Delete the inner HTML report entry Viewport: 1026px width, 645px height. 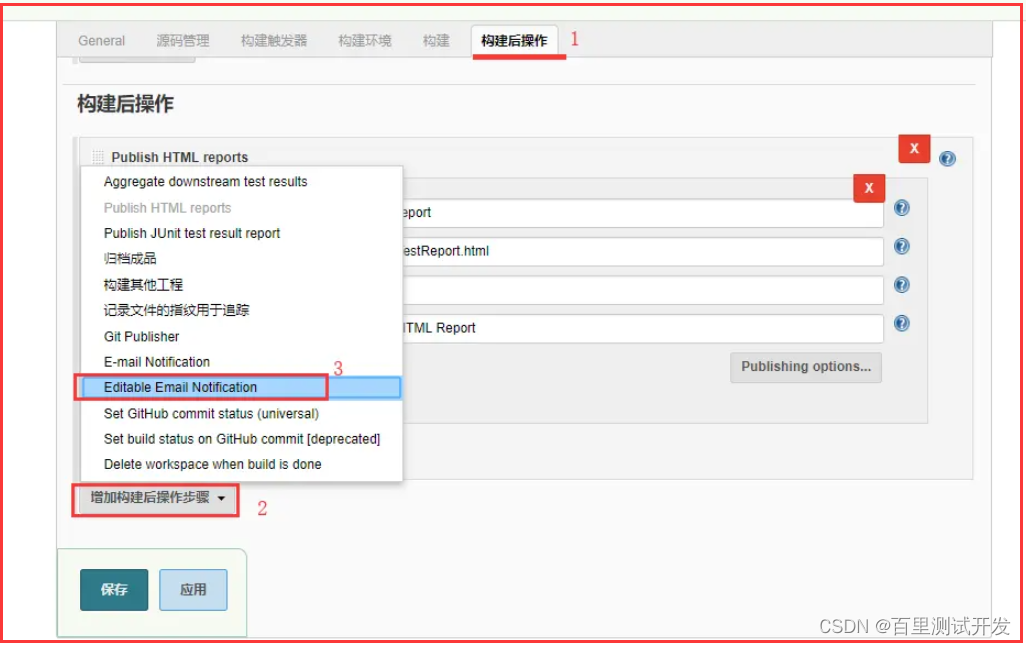869,188
